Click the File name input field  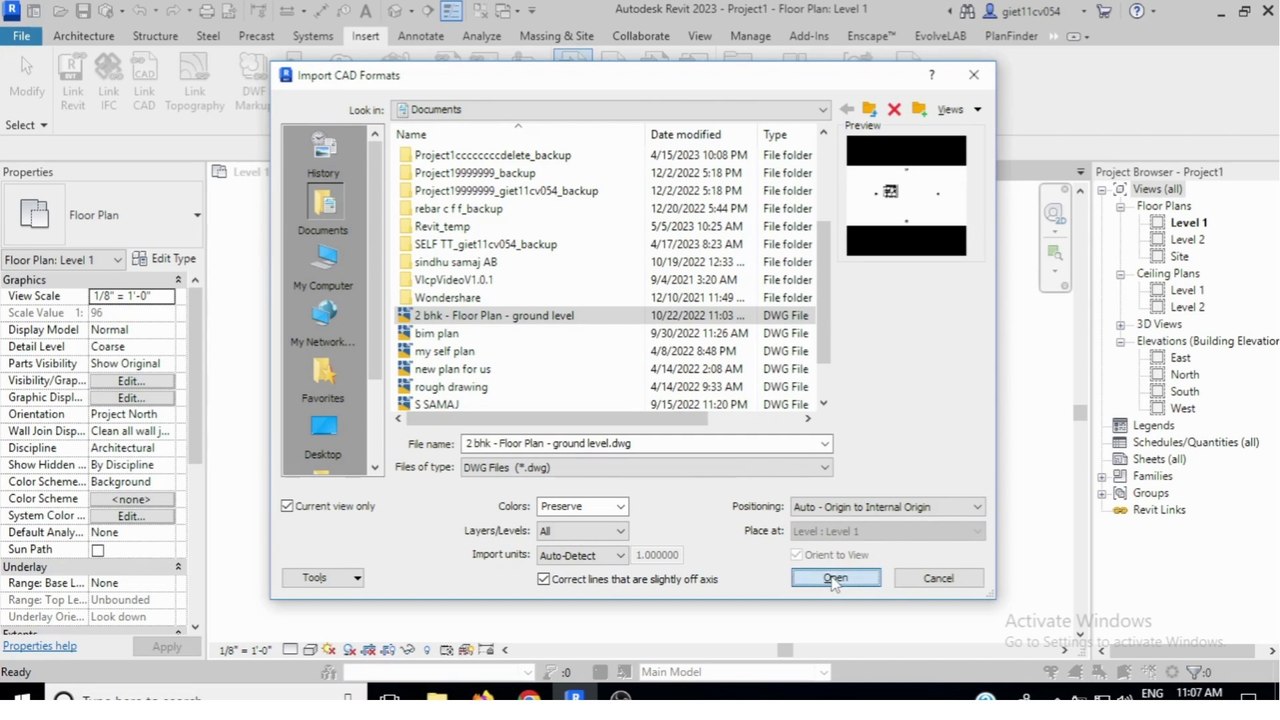tap(646, 443)
